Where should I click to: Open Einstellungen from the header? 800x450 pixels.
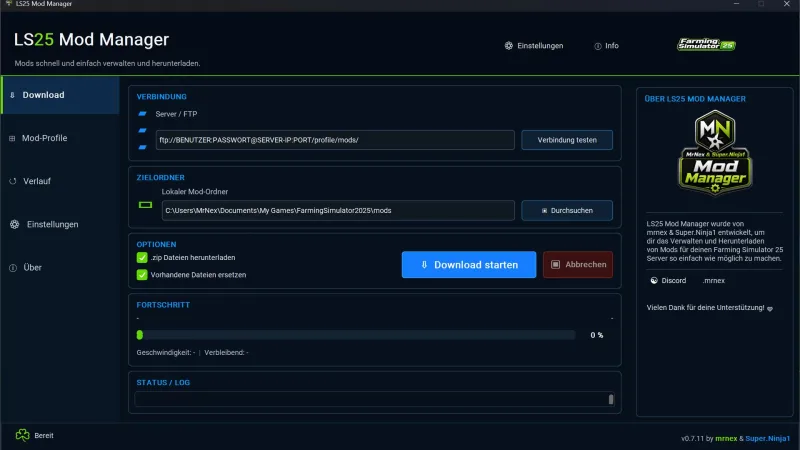pos(534,46)
